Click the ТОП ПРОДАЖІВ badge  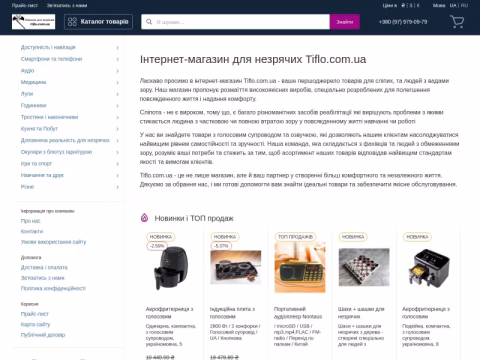pos(295,237)
